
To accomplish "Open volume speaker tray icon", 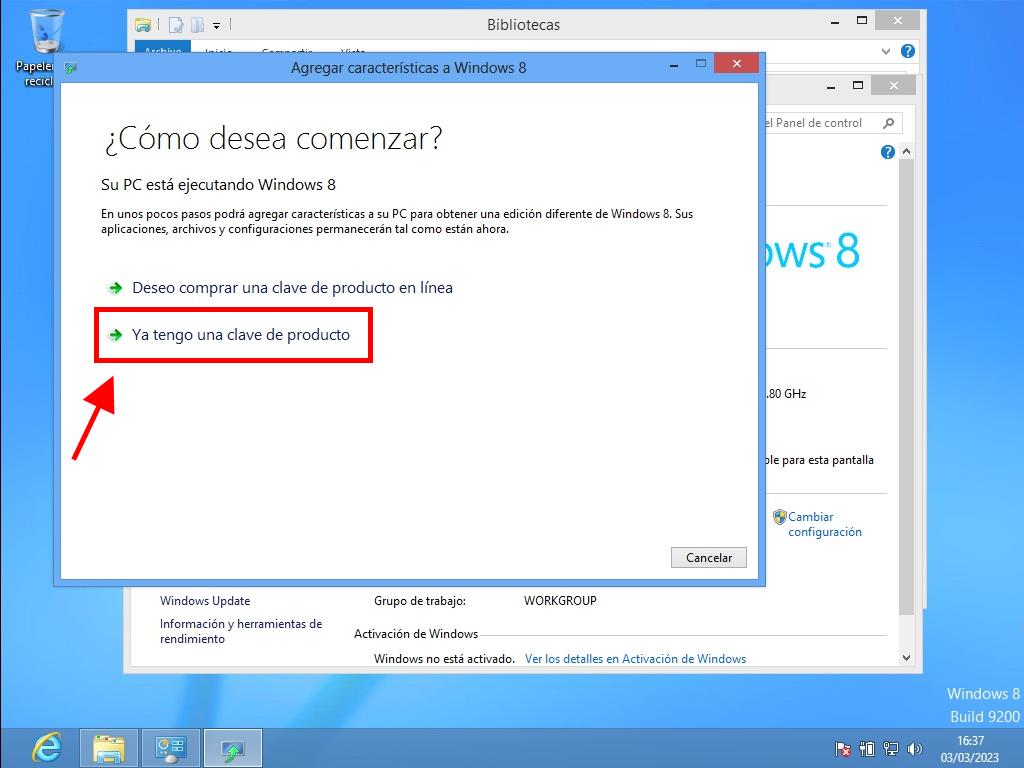I will pyautogui.click(x=914, y=749).
